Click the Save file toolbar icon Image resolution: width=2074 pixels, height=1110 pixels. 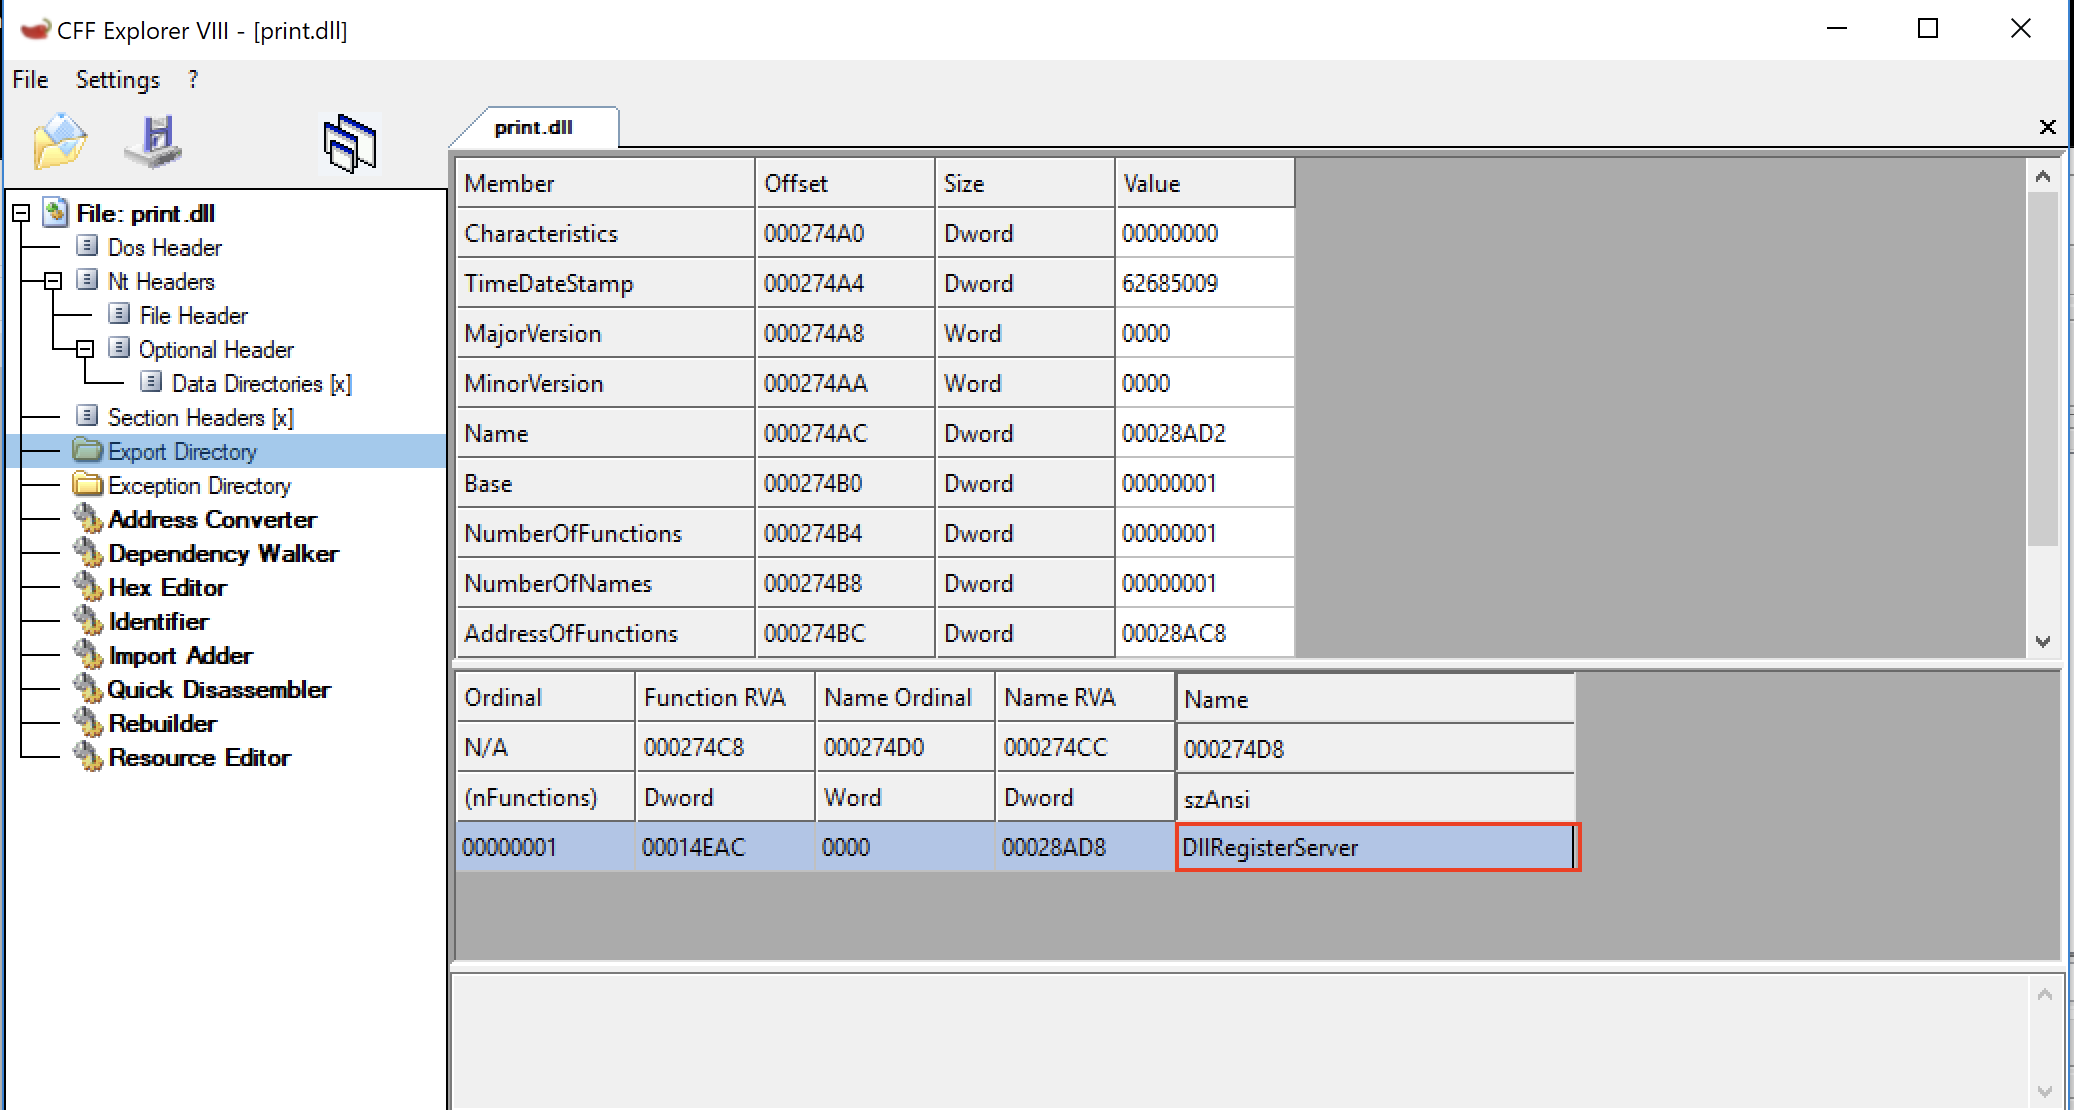(x=153, y=142)
